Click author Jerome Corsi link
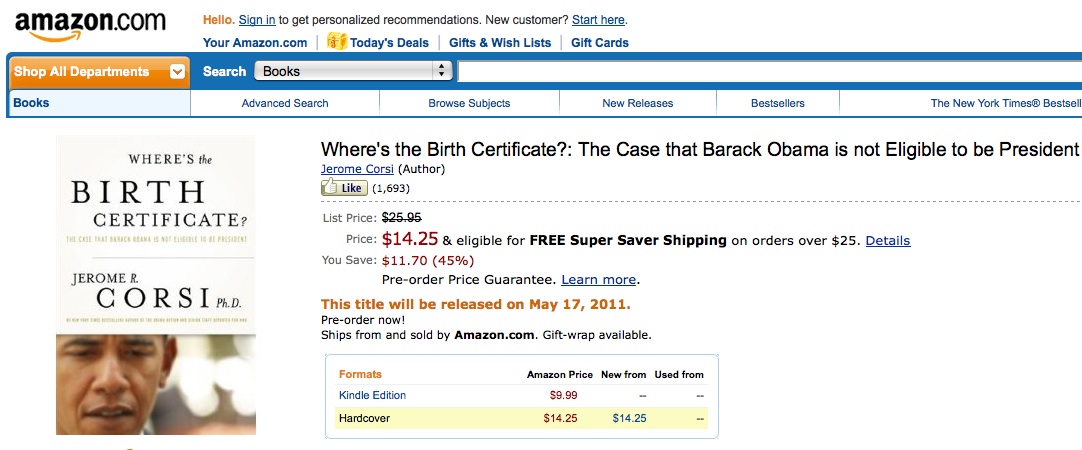This screenshot has width=1082, height=450. (355, 169)
